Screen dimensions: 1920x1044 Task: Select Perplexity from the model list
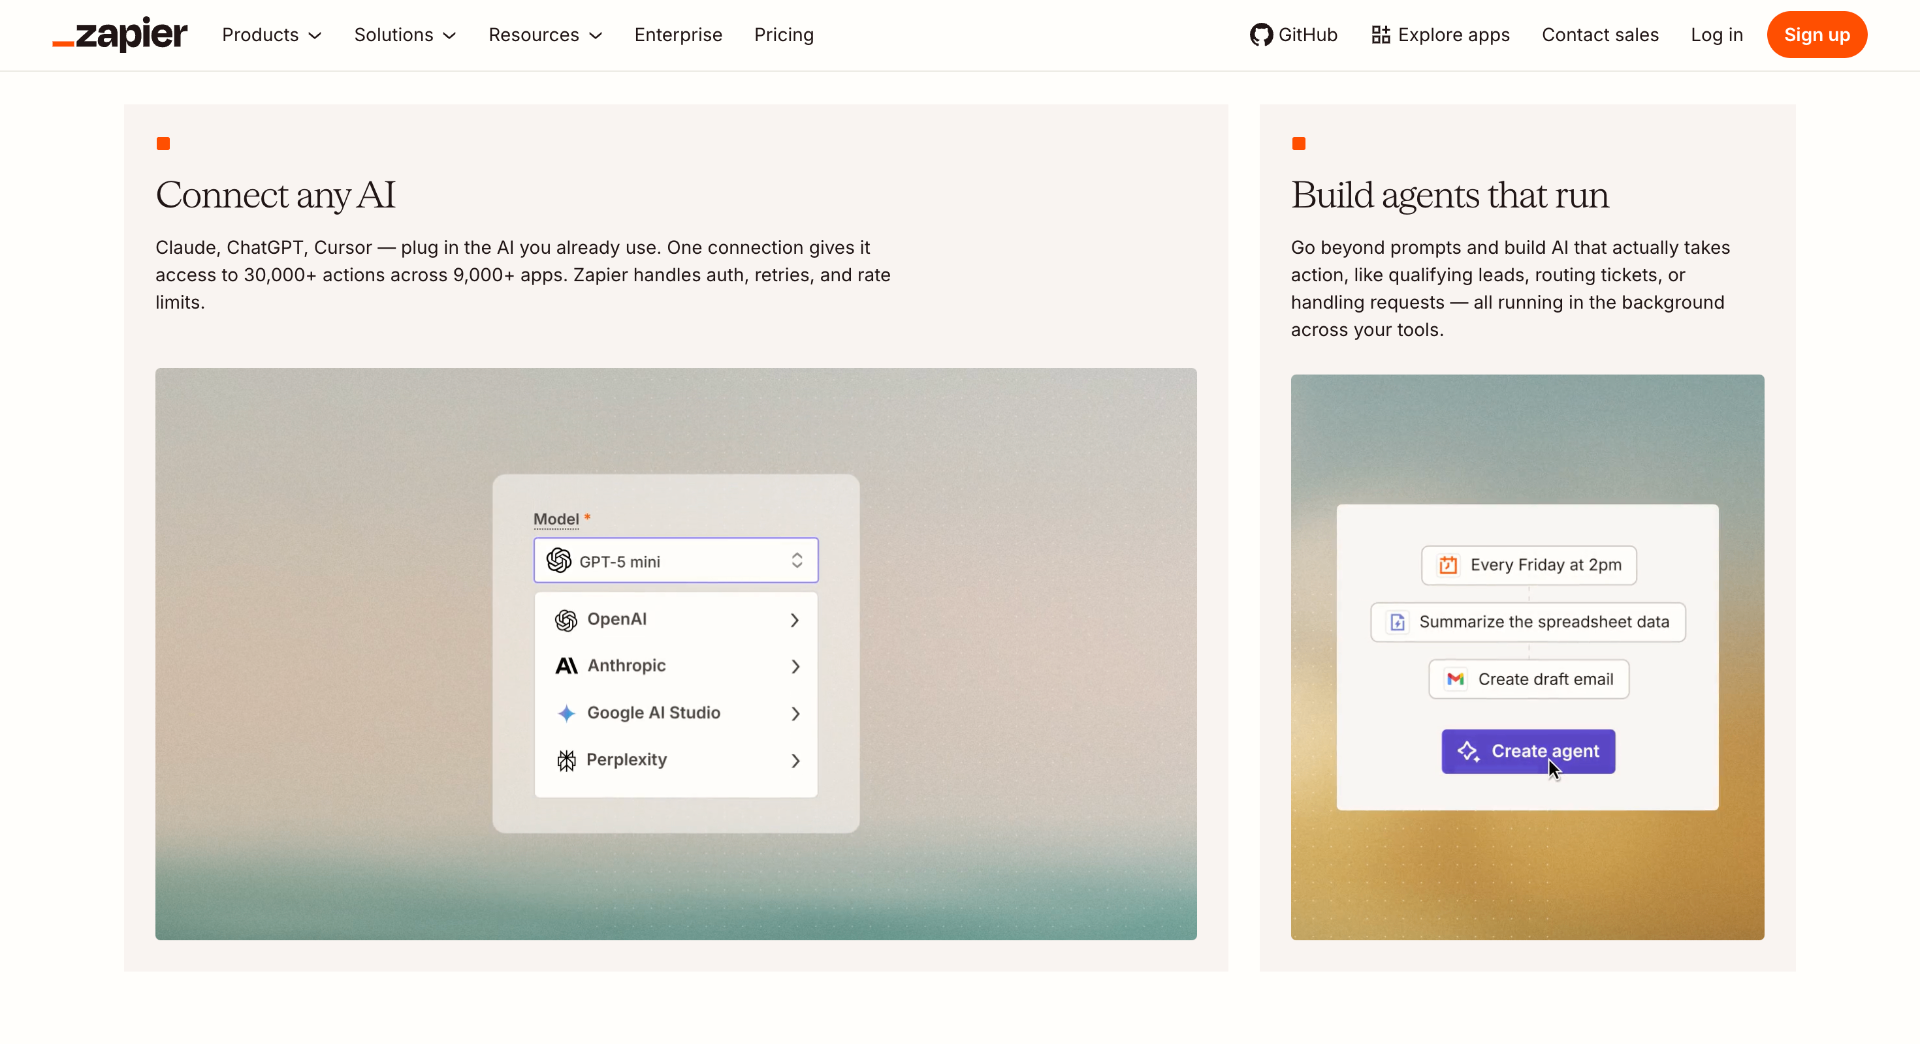pos(676,760)
